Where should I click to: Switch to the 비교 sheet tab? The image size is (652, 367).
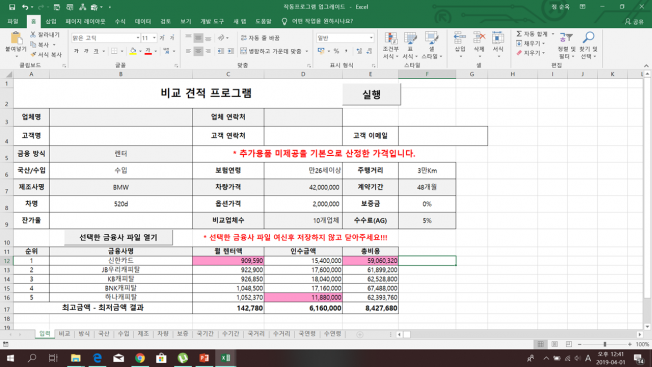click(x=64, y=334)
